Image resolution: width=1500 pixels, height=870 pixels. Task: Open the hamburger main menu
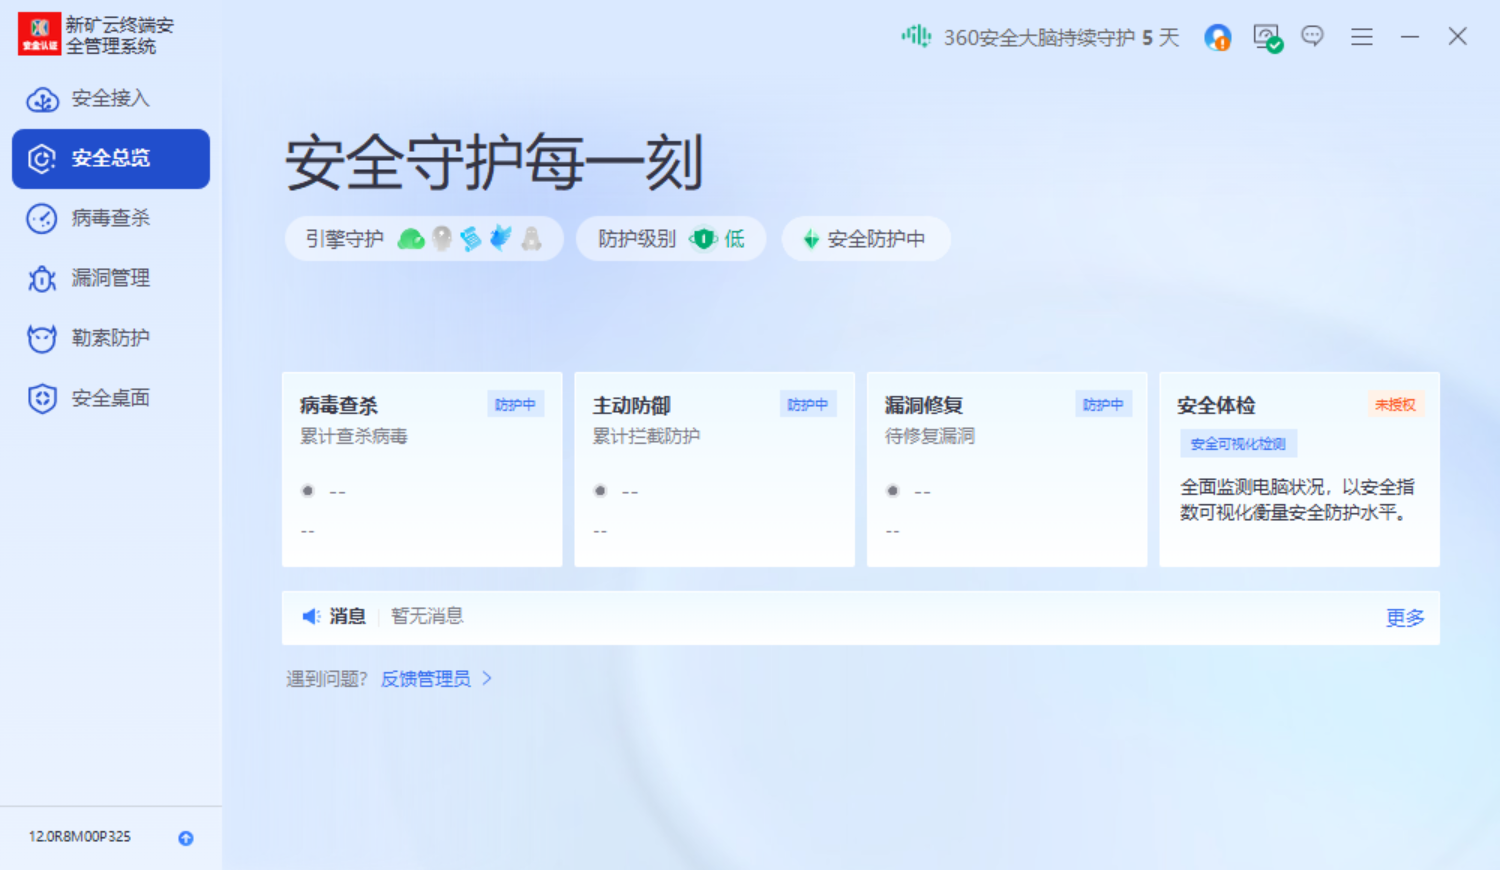(x=1361, y=37)
